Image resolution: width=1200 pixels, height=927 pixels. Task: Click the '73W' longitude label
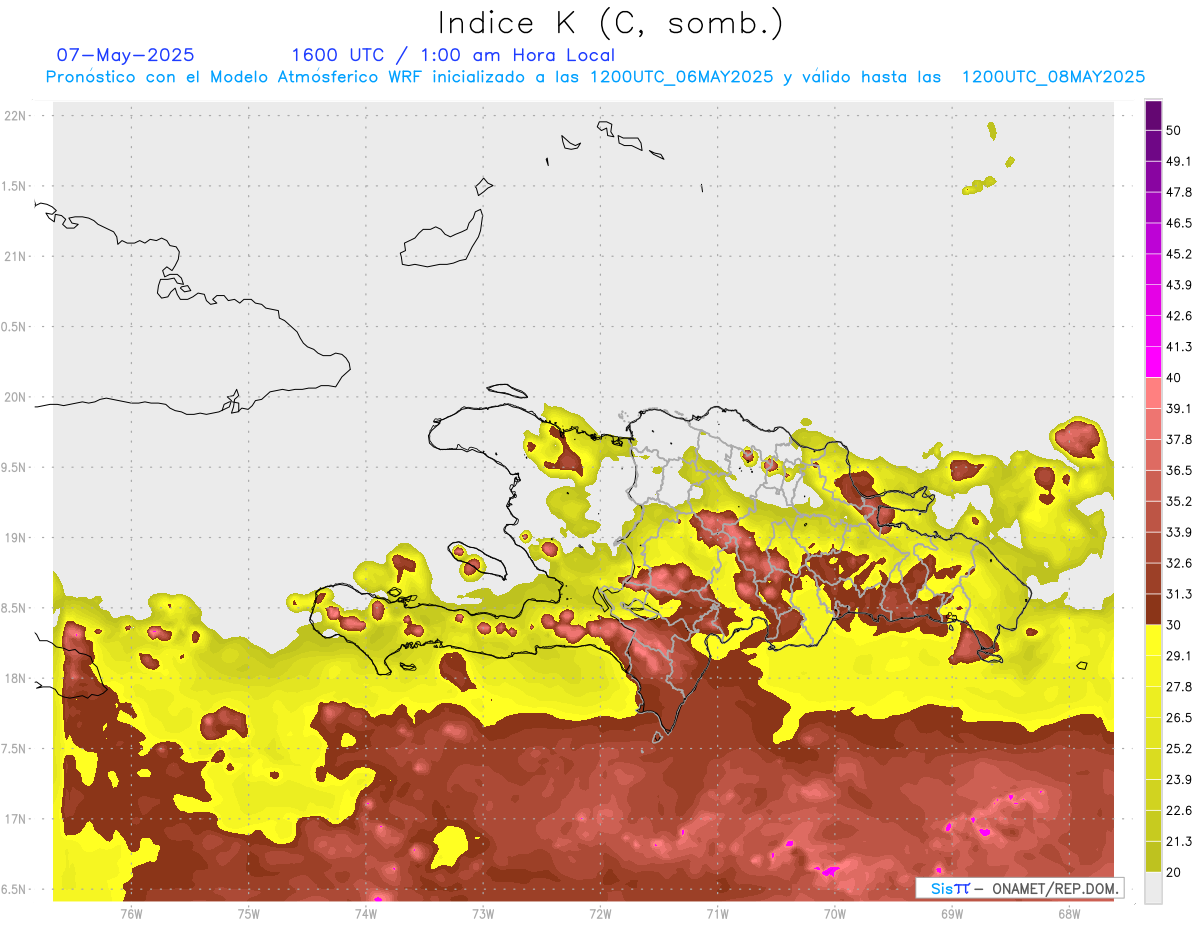483,913
